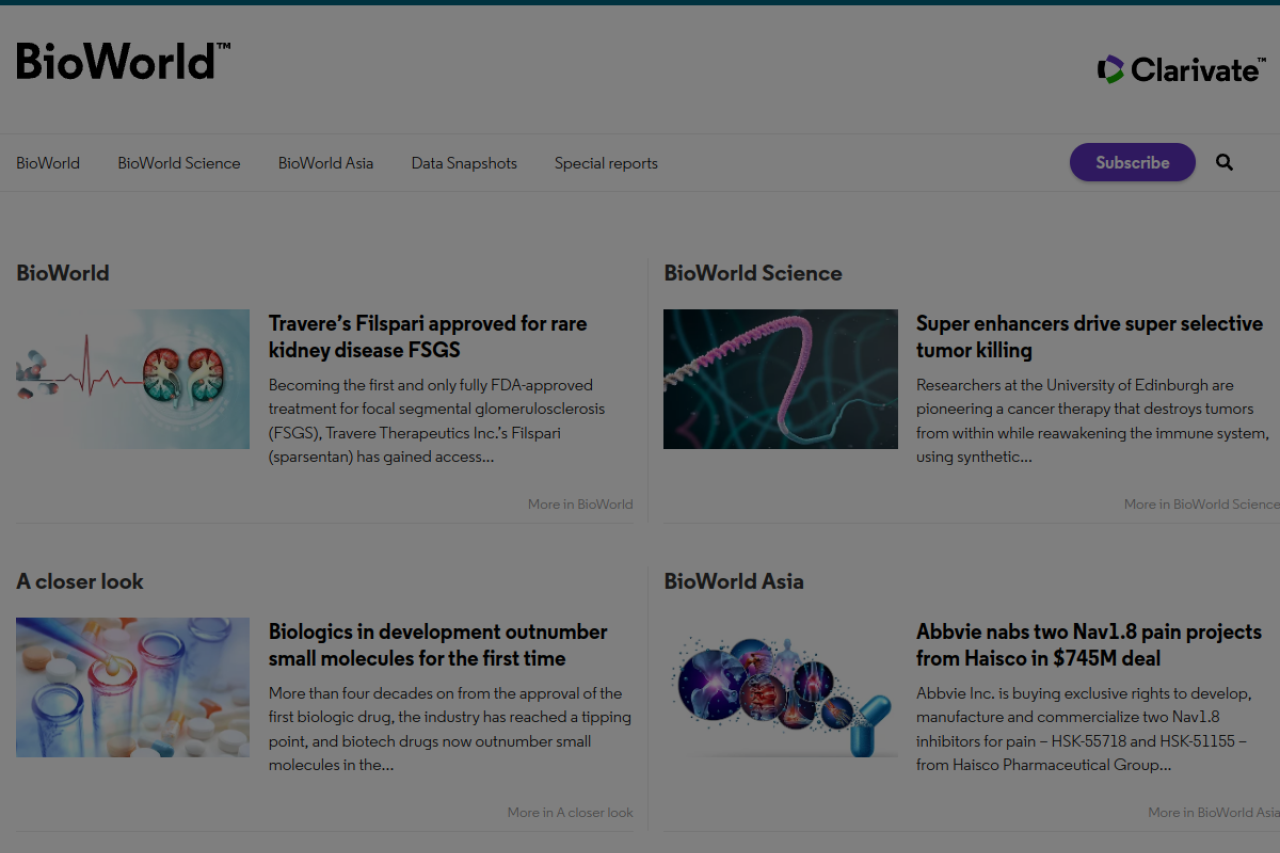Open the BioWorld Science section heading
Viewport: 1280px width, 853px height.
pyautogui.click(x=753, y=273)
